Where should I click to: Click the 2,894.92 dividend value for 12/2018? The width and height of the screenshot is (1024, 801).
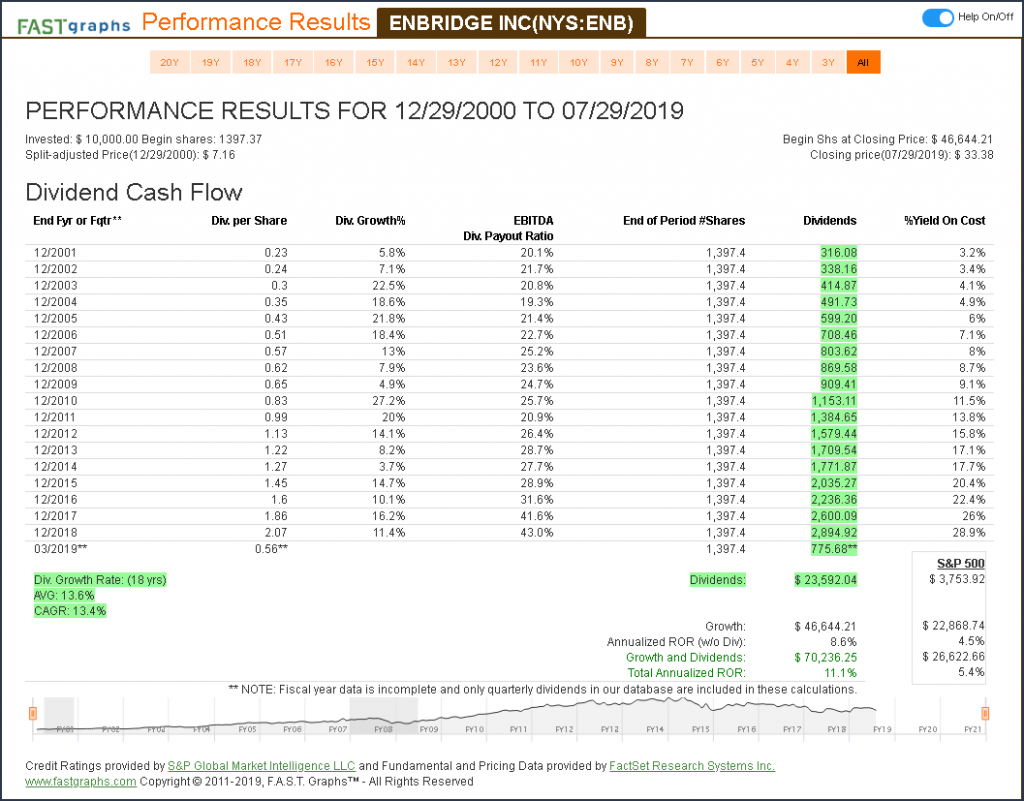pyautogui.click(x=834, y=533)
